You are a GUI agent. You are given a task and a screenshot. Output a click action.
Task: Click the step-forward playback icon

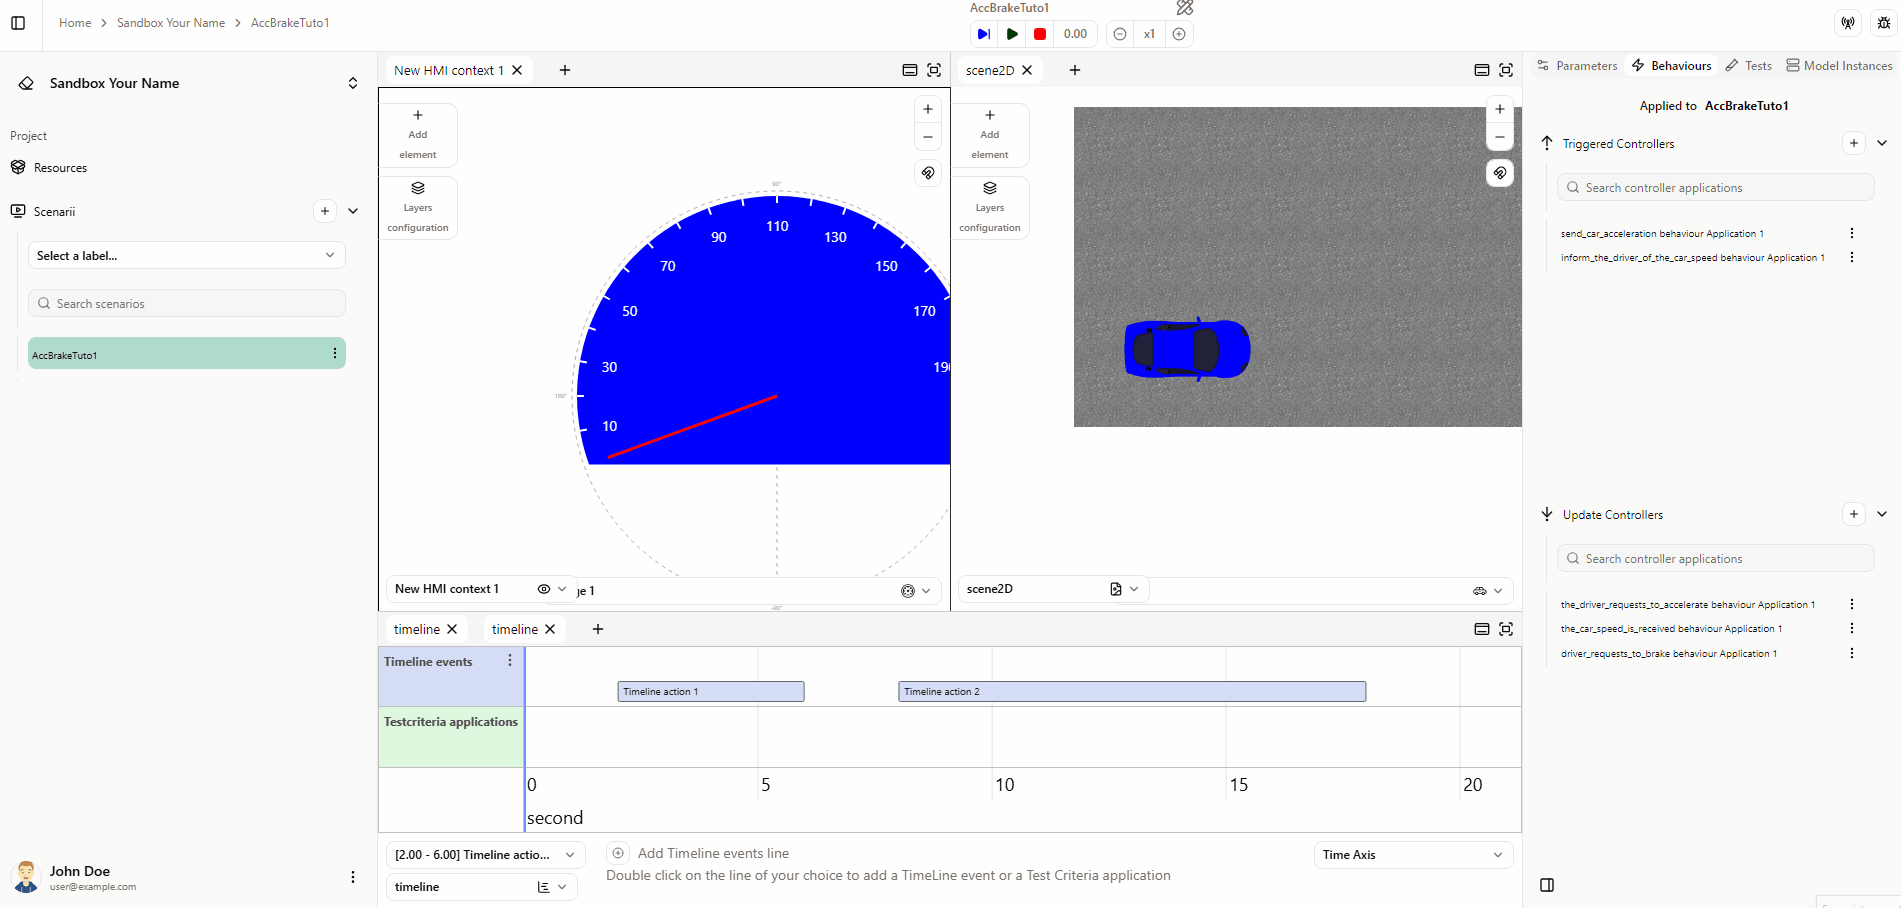coord(984,34)
